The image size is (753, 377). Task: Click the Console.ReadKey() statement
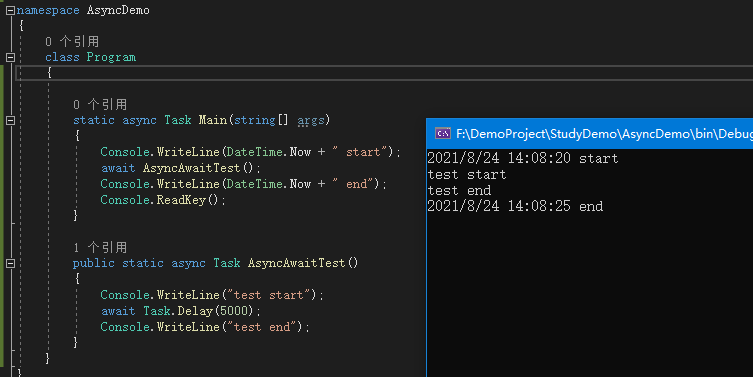point(163,200)
